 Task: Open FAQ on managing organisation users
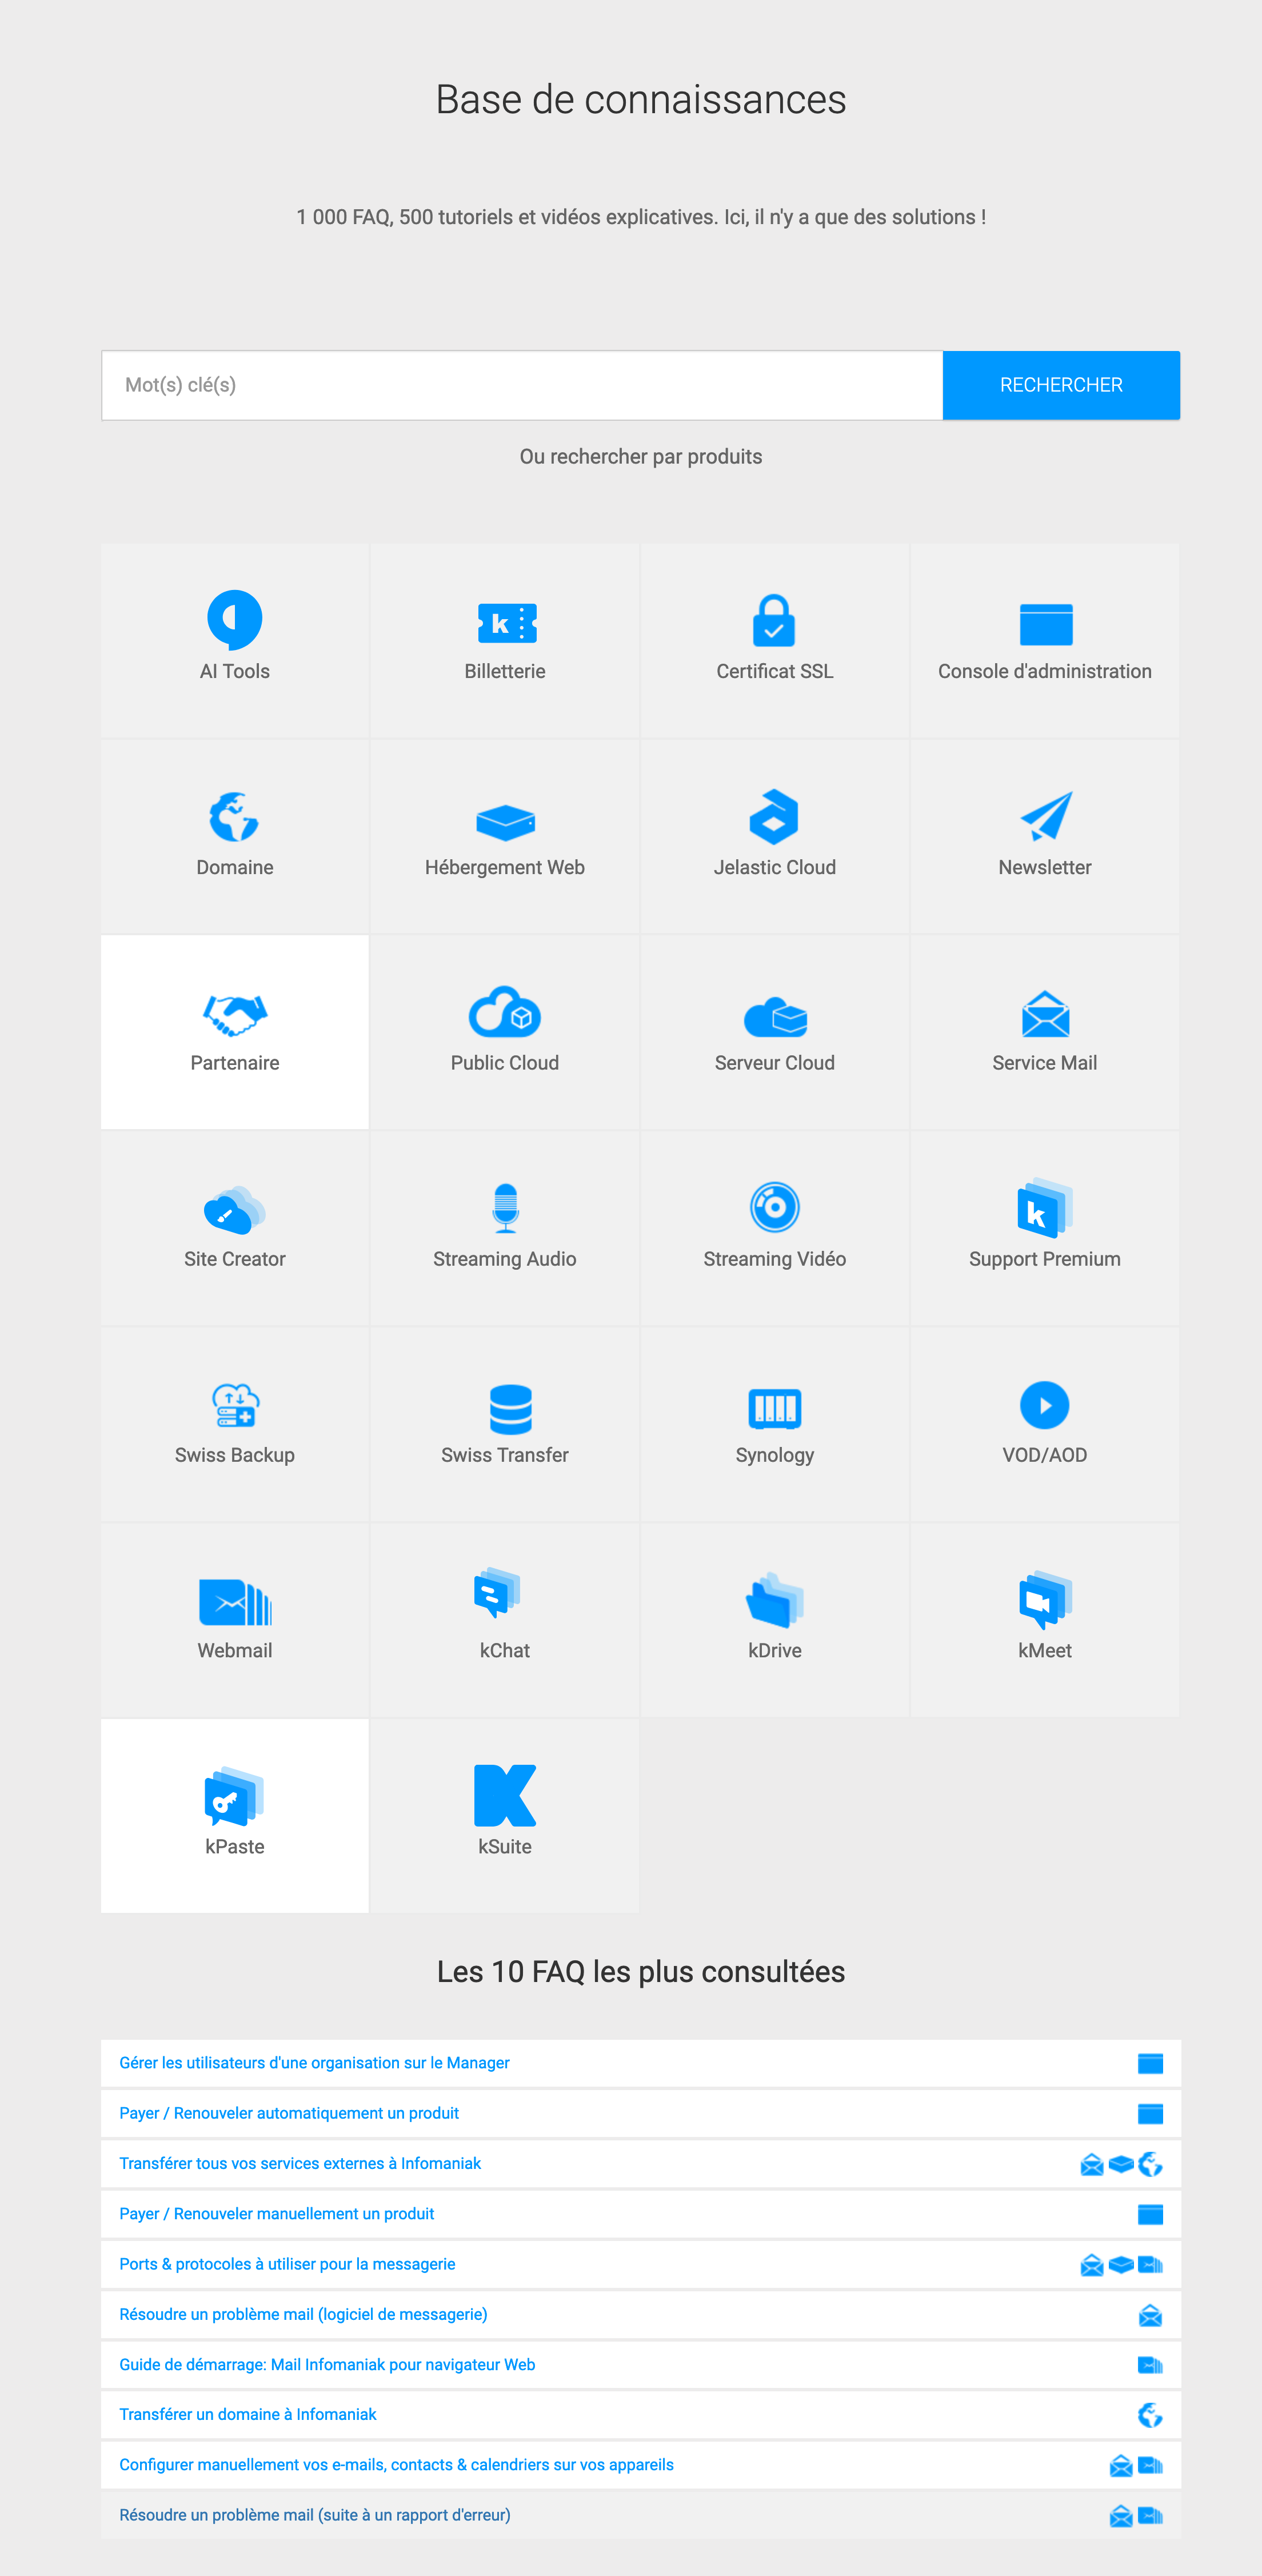[x=314, y=2063]
